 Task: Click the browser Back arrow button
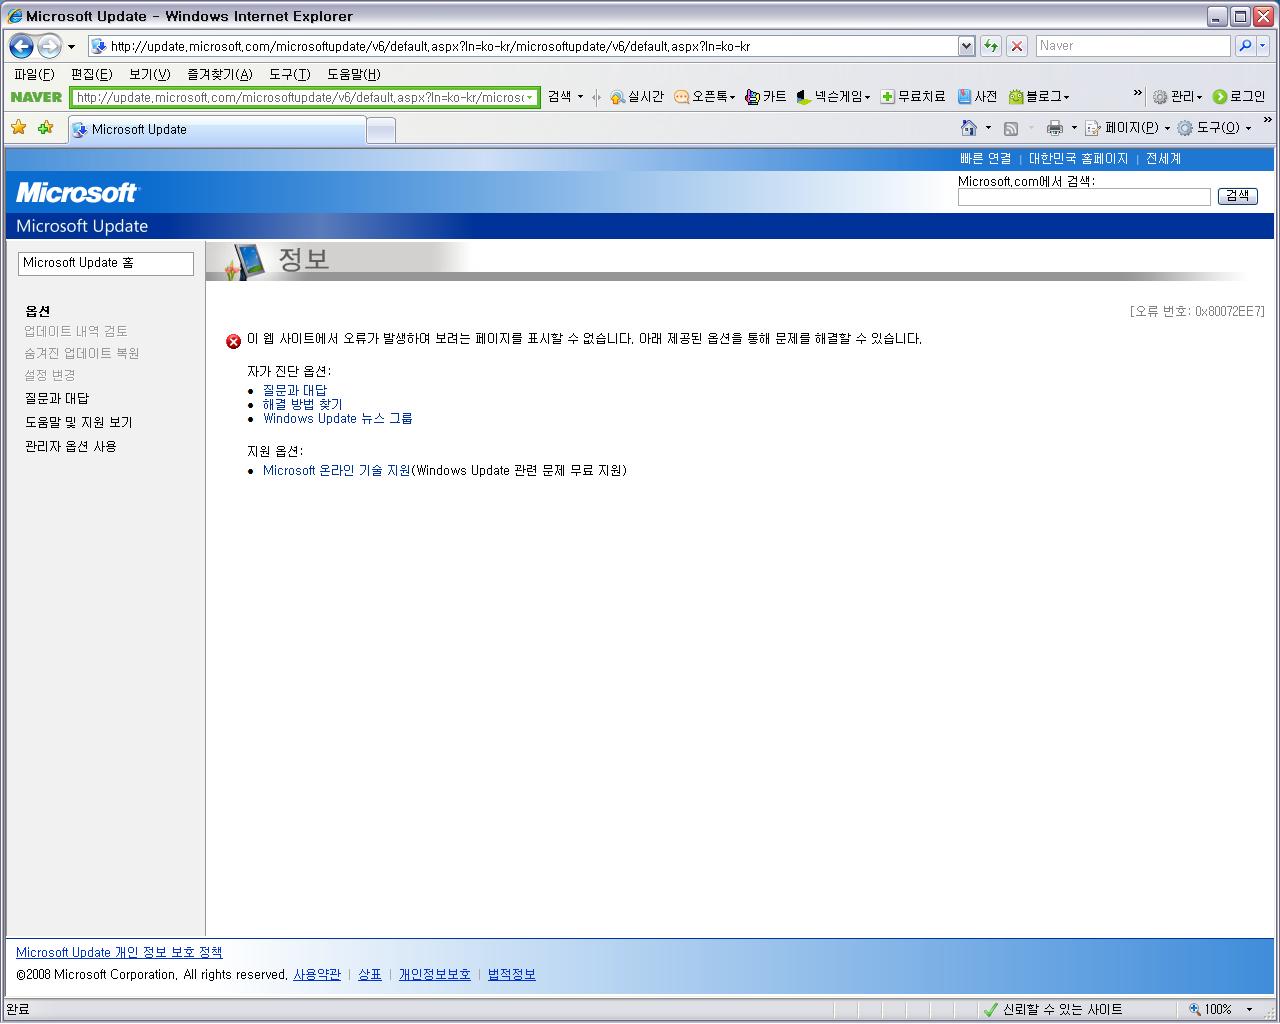click(x=21, y=46)
